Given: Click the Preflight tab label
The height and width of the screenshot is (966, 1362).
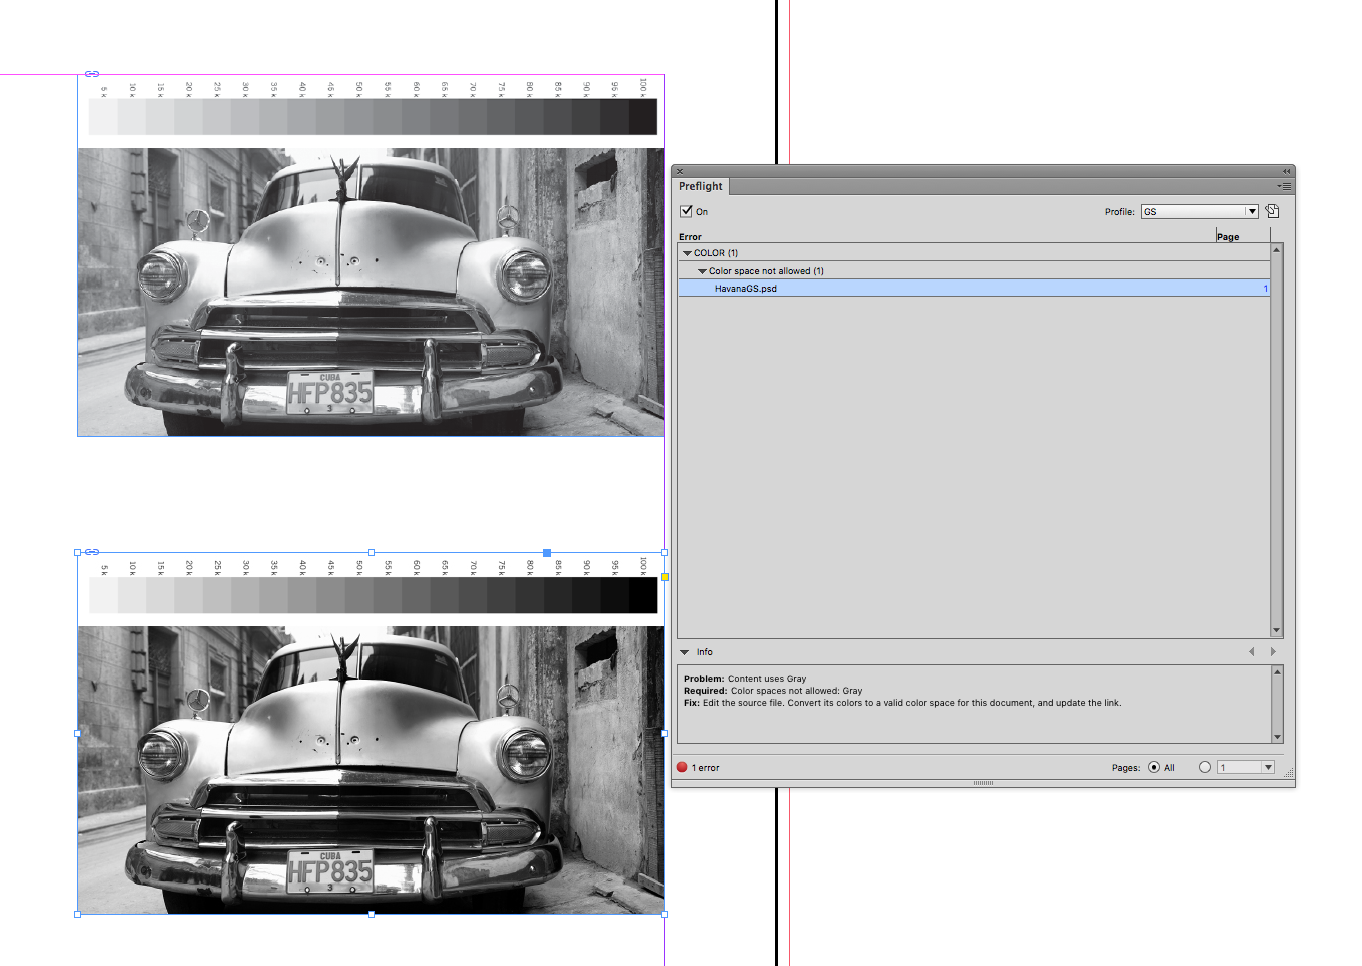Looking at the screenshot, I should [x=701, y=186].
